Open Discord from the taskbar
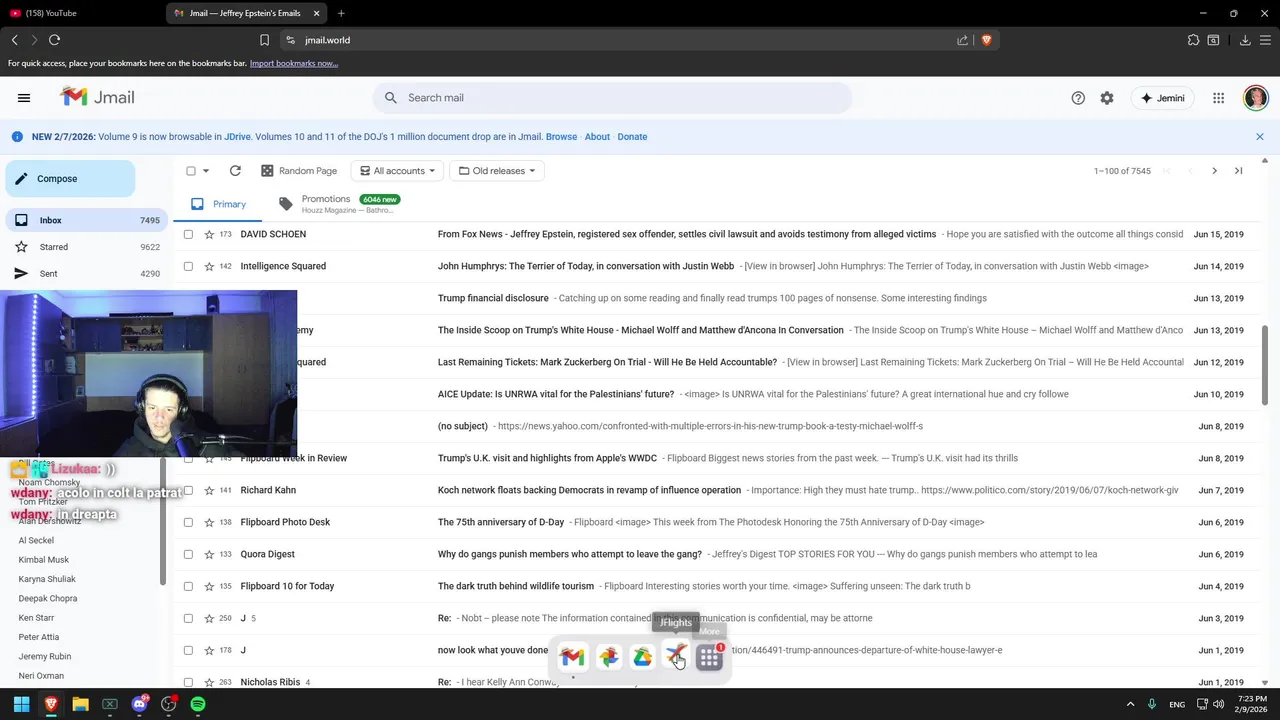Viewport: 1280px width, 720px height. pos(139,704)
